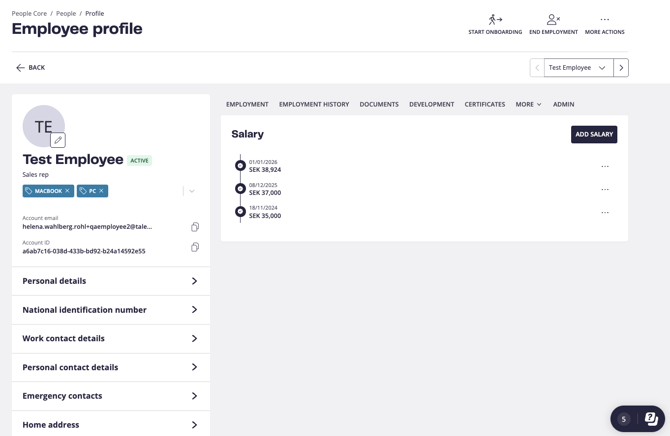
Task: Remove the PC tag
Action: tap(101, 191)
